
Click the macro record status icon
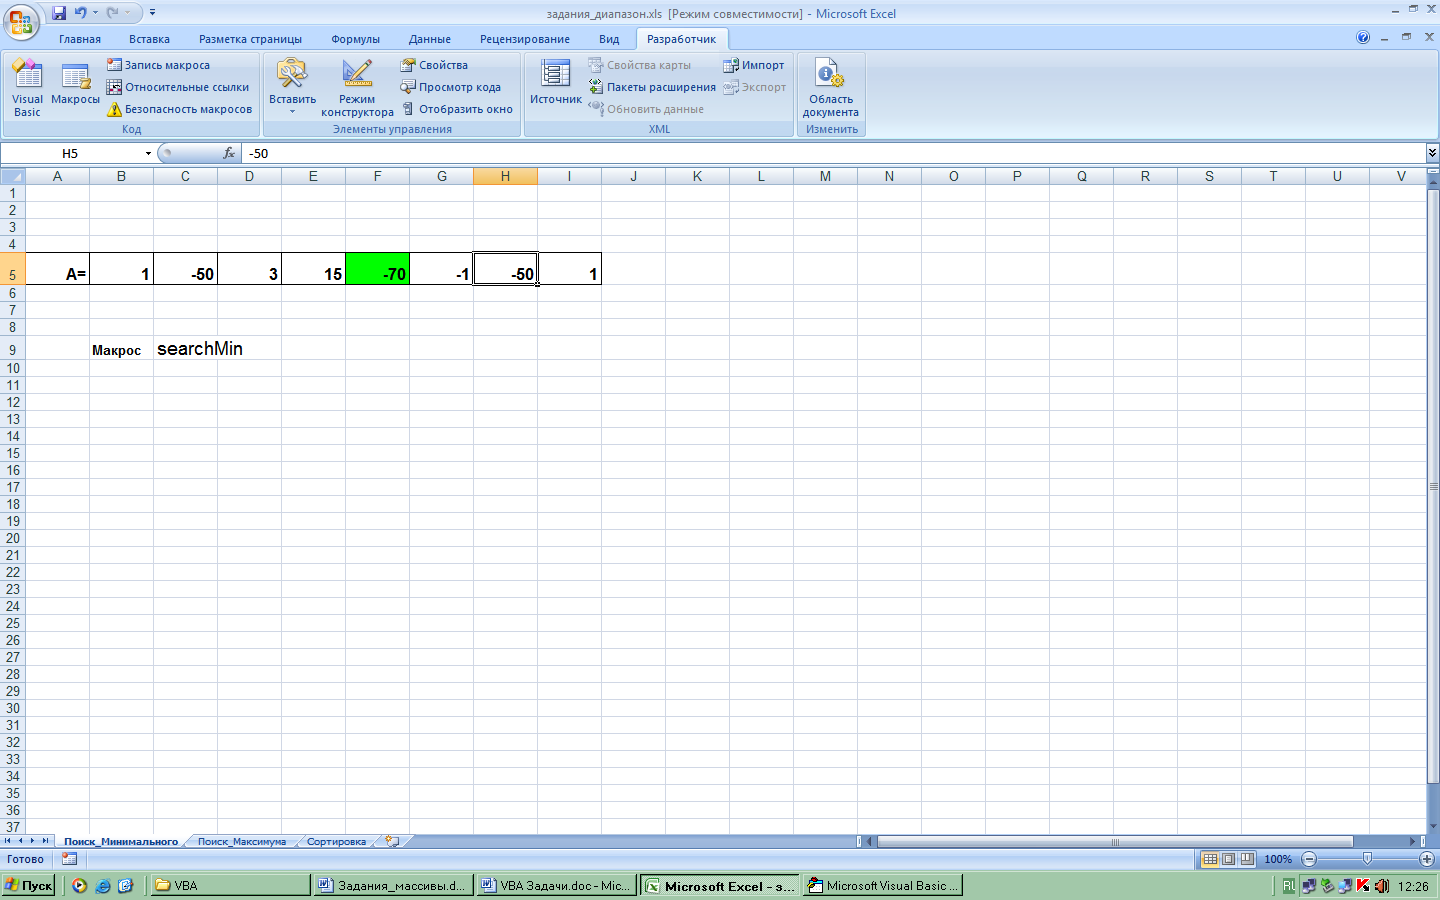[69, 859]
